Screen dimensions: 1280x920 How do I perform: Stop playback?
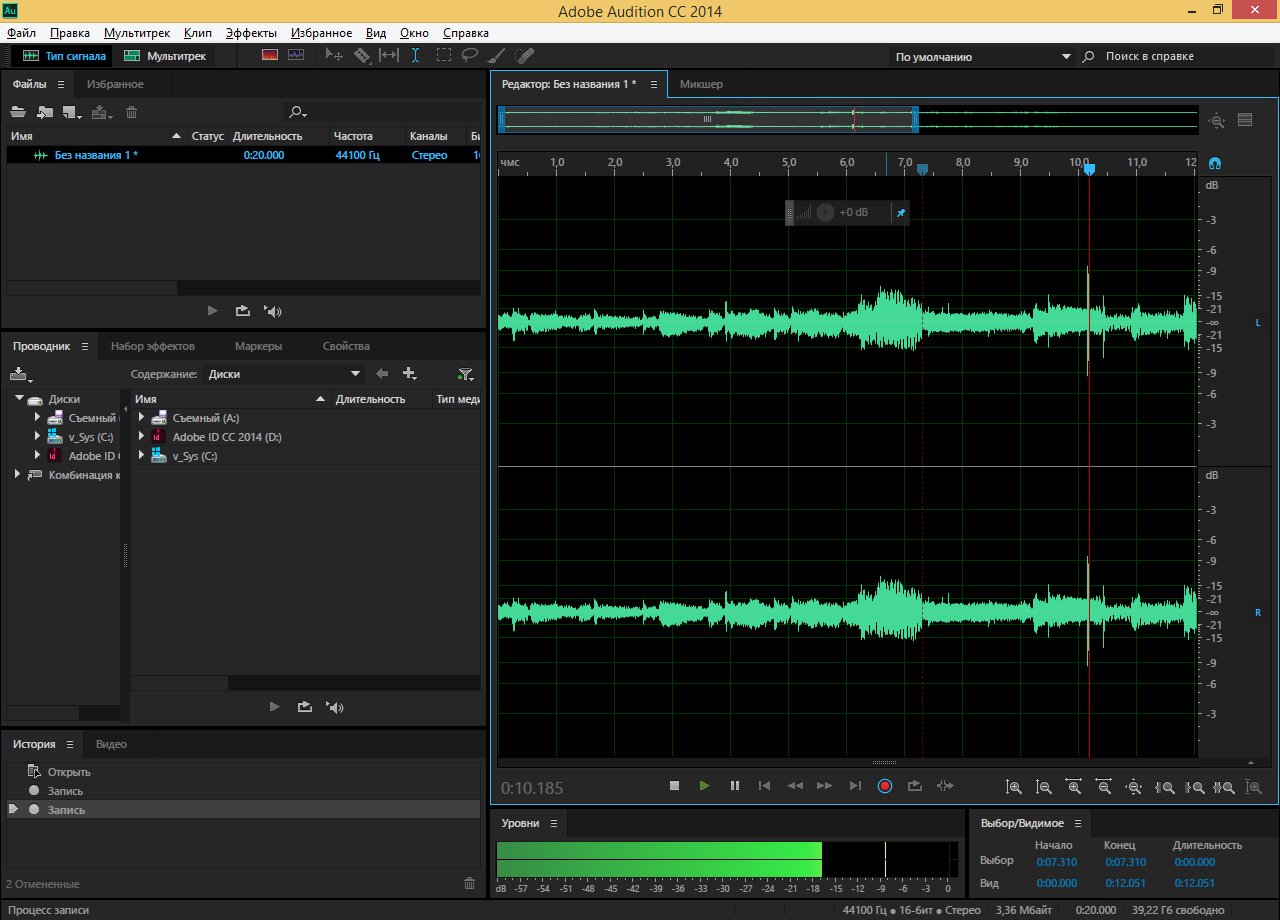click(x=675, y=786)
